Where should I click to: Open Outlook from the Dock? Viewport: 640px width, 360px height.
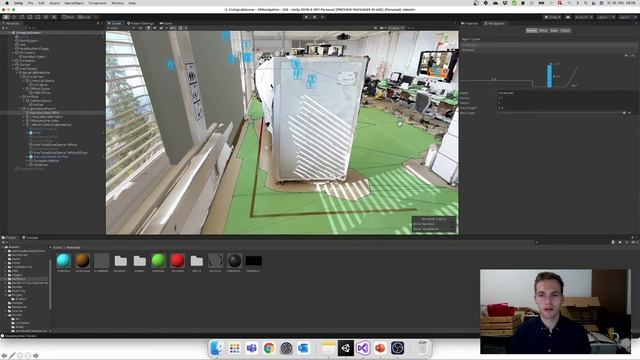pos(304,348)
